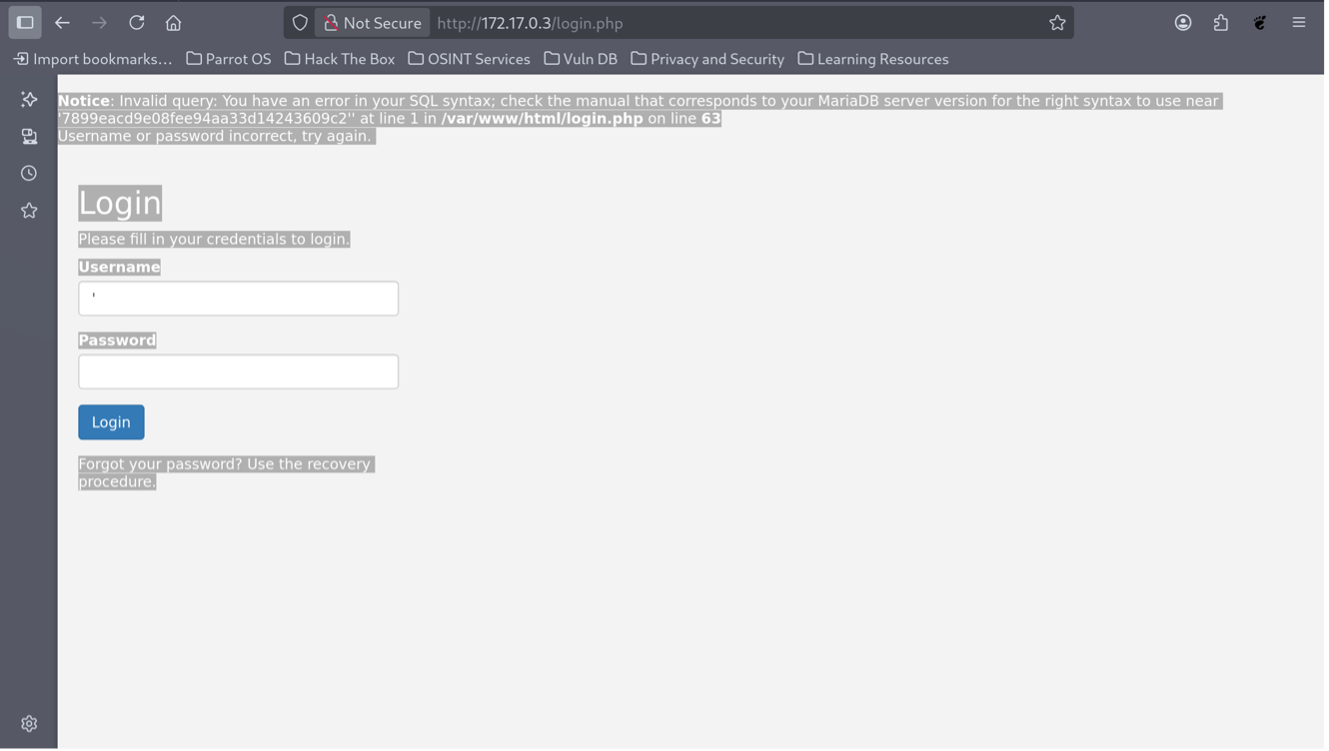Open Learning Resources bookmarks folder
Viewport: 1329px width, 751px height.
(874, 59)
